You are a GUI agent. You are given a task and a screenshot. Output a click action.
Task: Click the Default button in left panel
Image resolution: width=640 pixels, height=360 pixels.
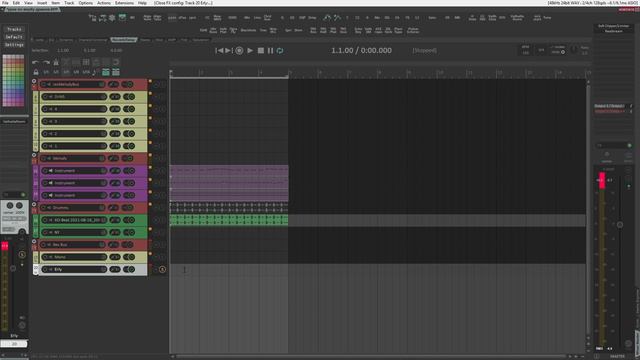point(14,37)
